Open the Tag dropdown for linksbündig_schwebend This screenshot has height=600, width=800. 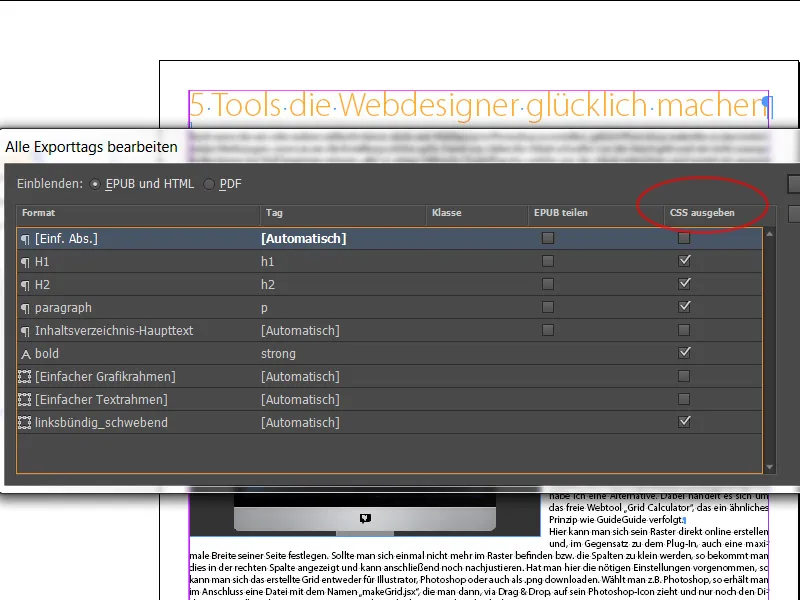point(300,422)
